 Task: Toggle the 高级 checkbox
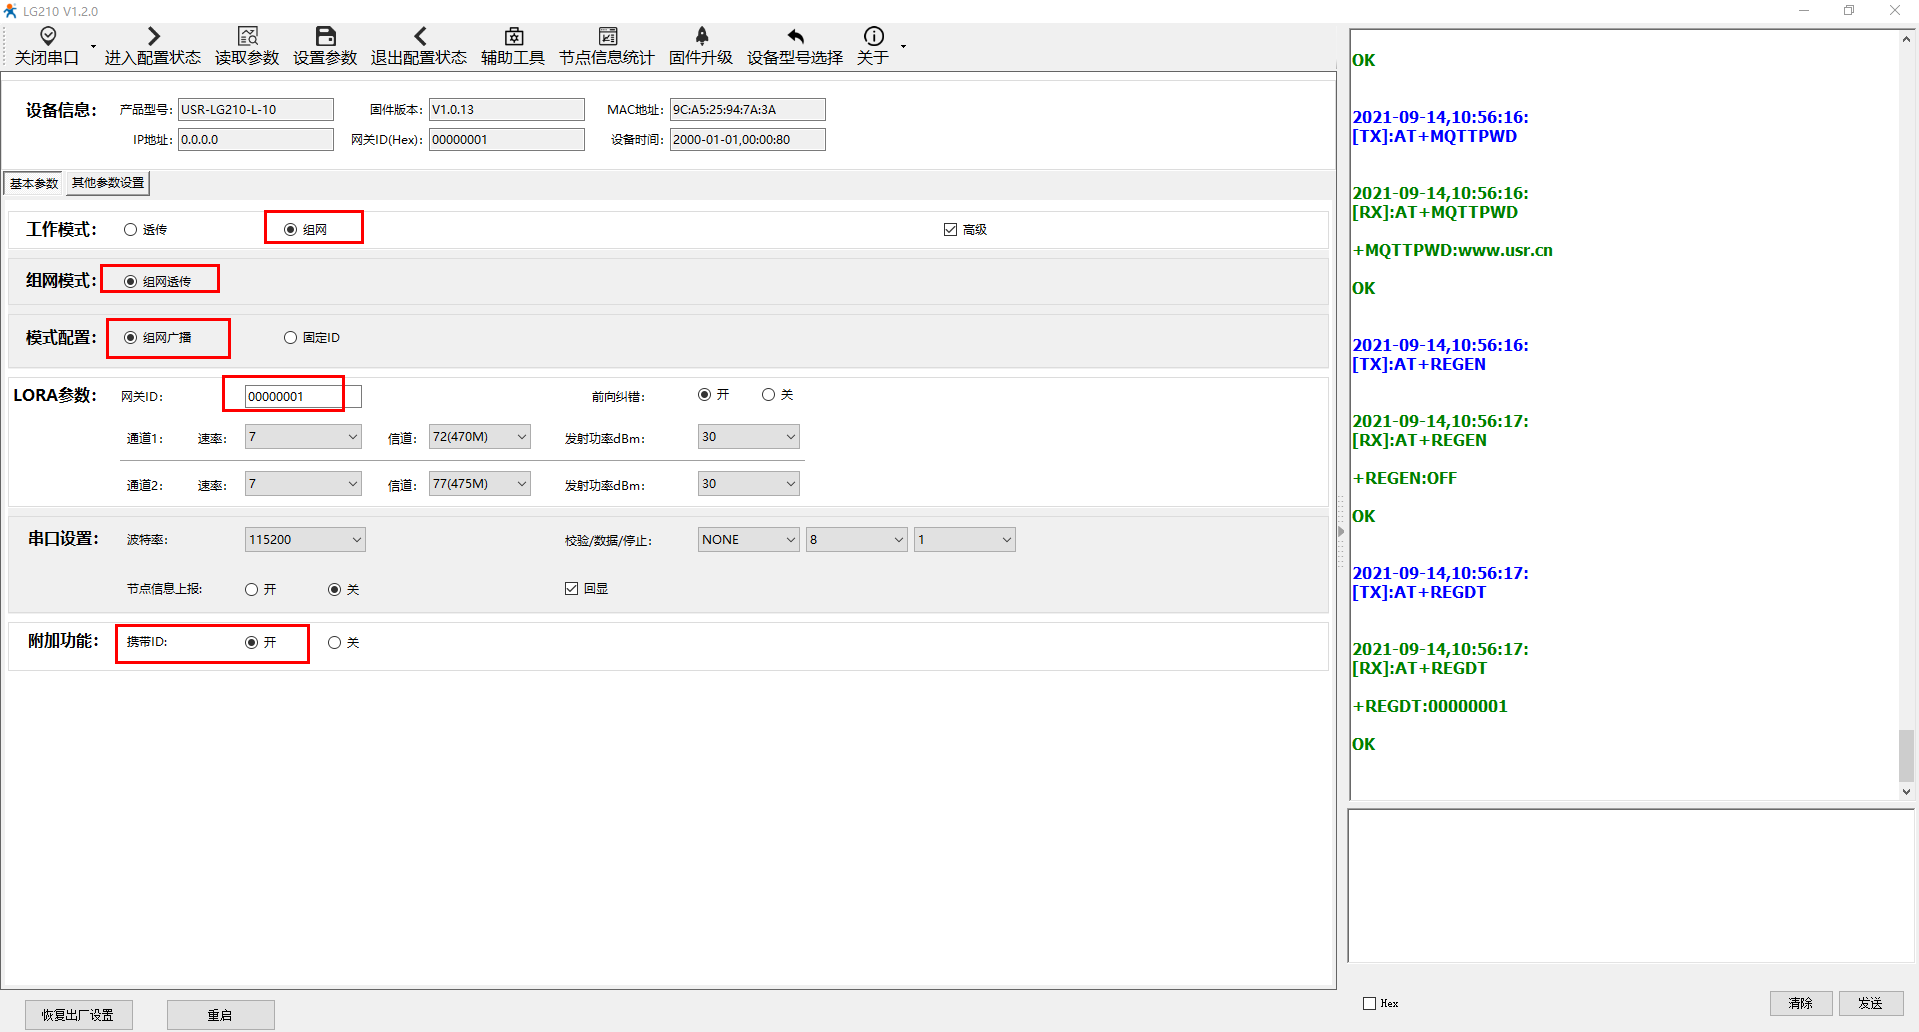950,230
